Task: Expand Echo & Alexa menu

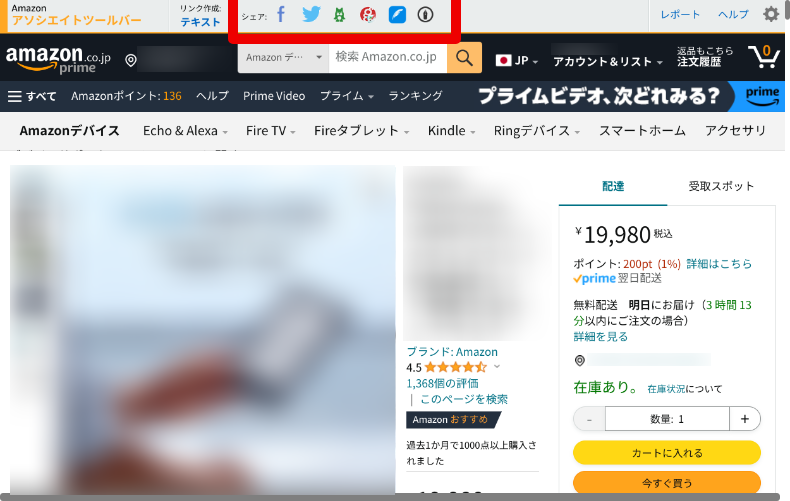Action: [x=185, y=131]
